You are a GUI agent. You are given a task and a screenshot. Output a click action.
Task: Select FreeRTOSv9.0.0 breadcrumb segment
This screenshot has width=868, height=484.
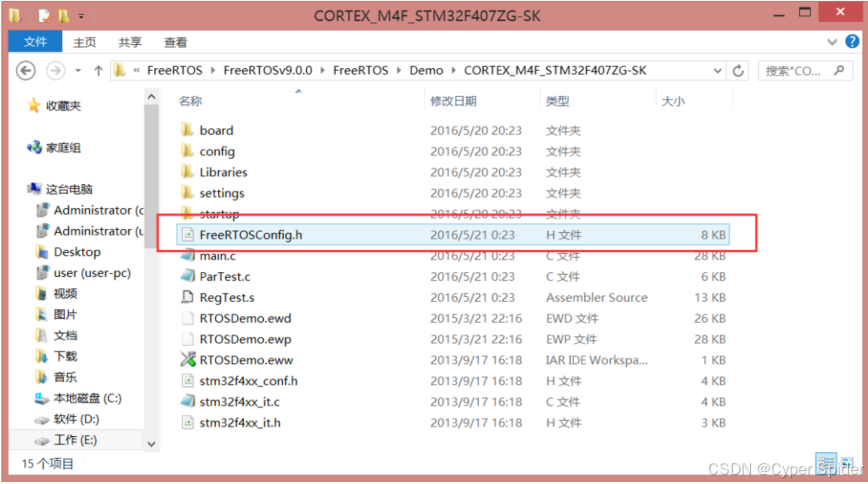pyautogui.click(x=267, y=70)
